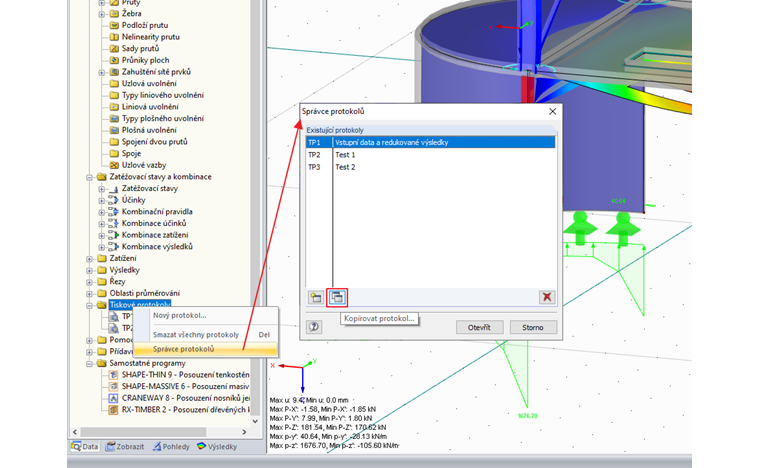Switch to the Výsledky navigator tab
760x468 pixels.
tap(217, 446)
